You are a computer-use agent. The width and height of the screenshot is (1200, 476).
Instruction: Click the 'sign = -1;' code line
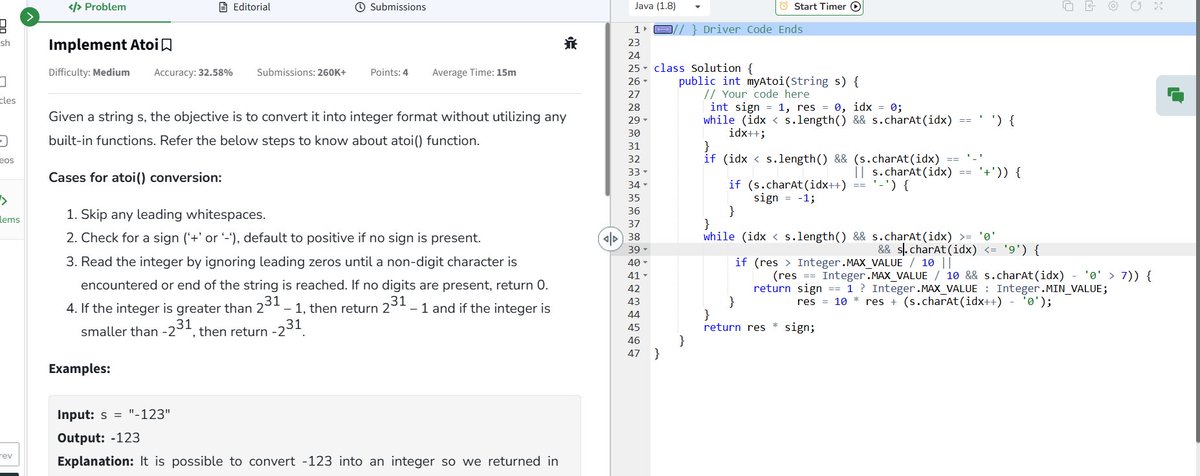(785, 198)
